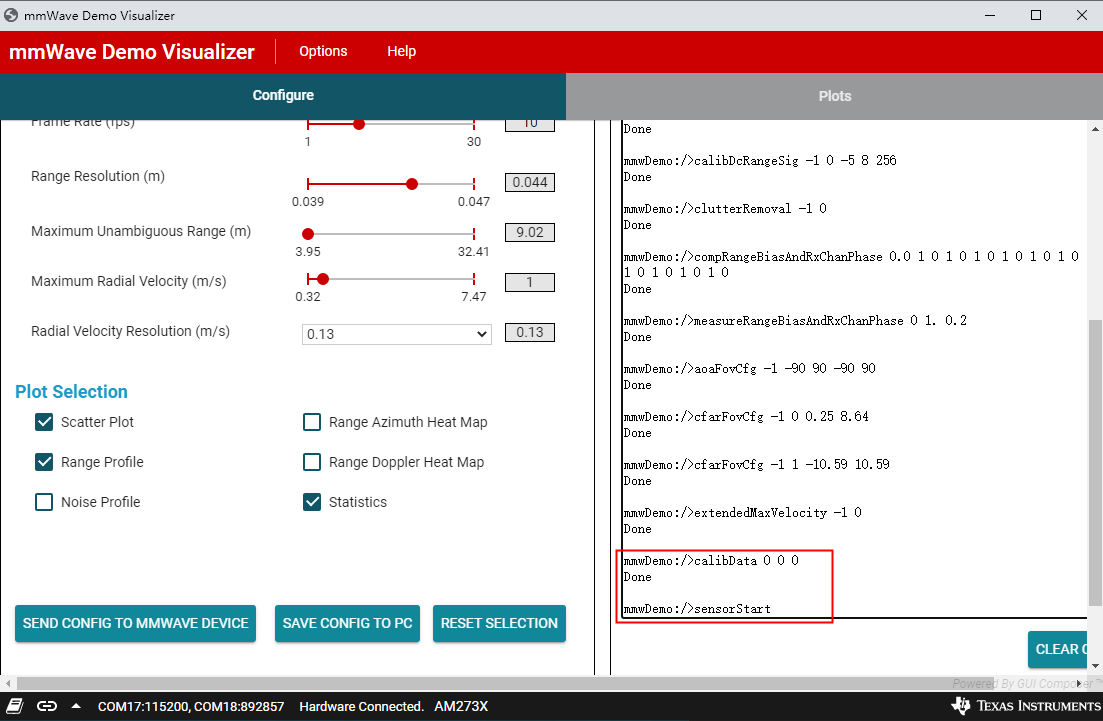Click the compRangeBiasAndRxChanPhase console line
The width and height of the screenshot is (1103, 721).
click(851, 264)
